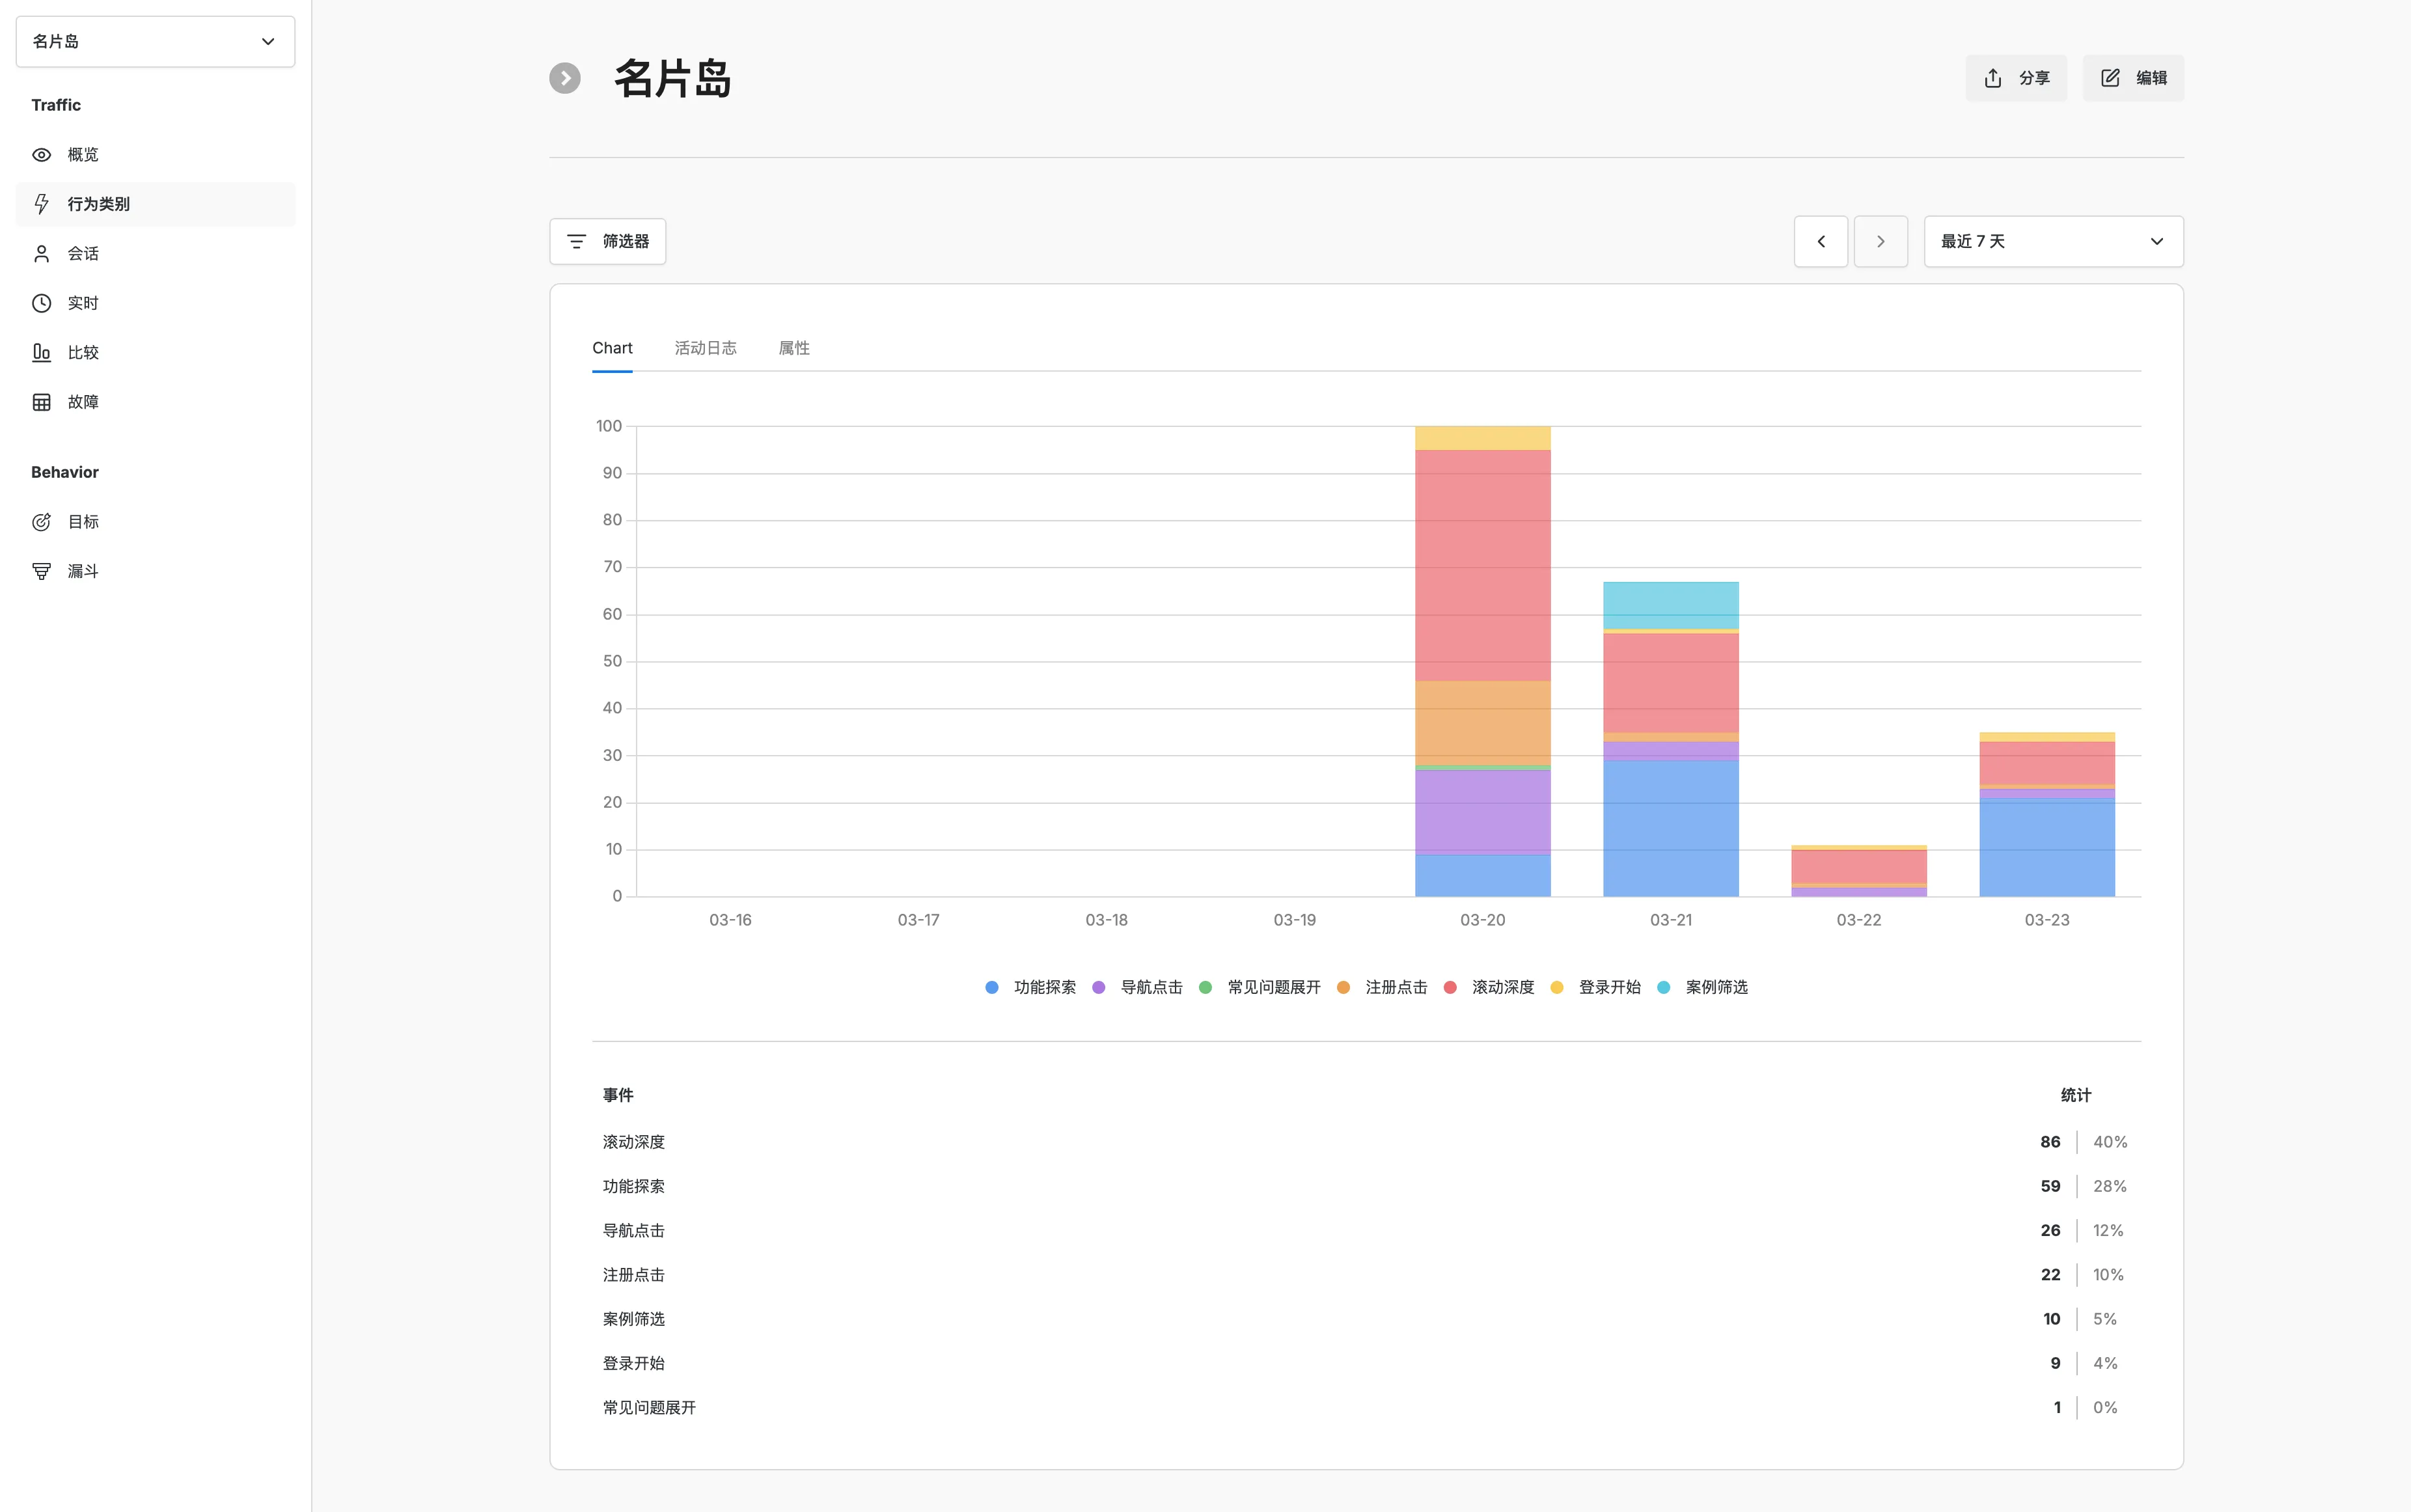Click 导航点击 row in the events table
Viewport: 2411px width, 1512px height.
1366,1230
